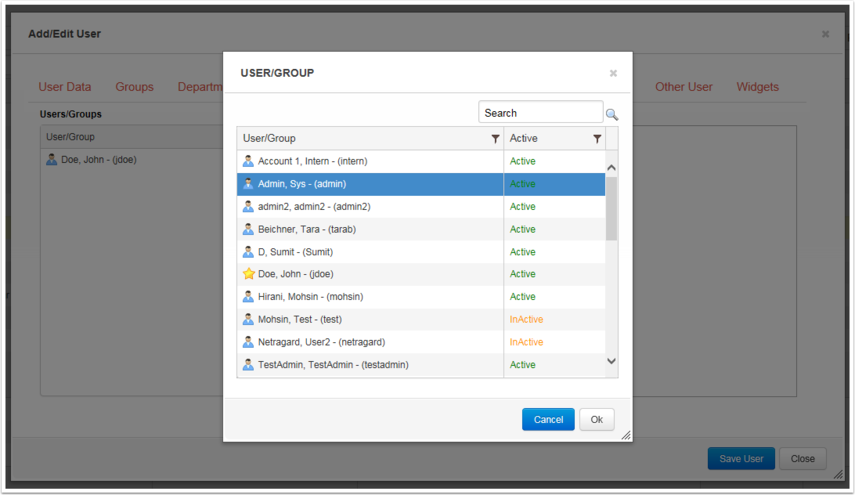Click user icon in background Users/Groups list

pyautogui.click(x=51, y=159)
